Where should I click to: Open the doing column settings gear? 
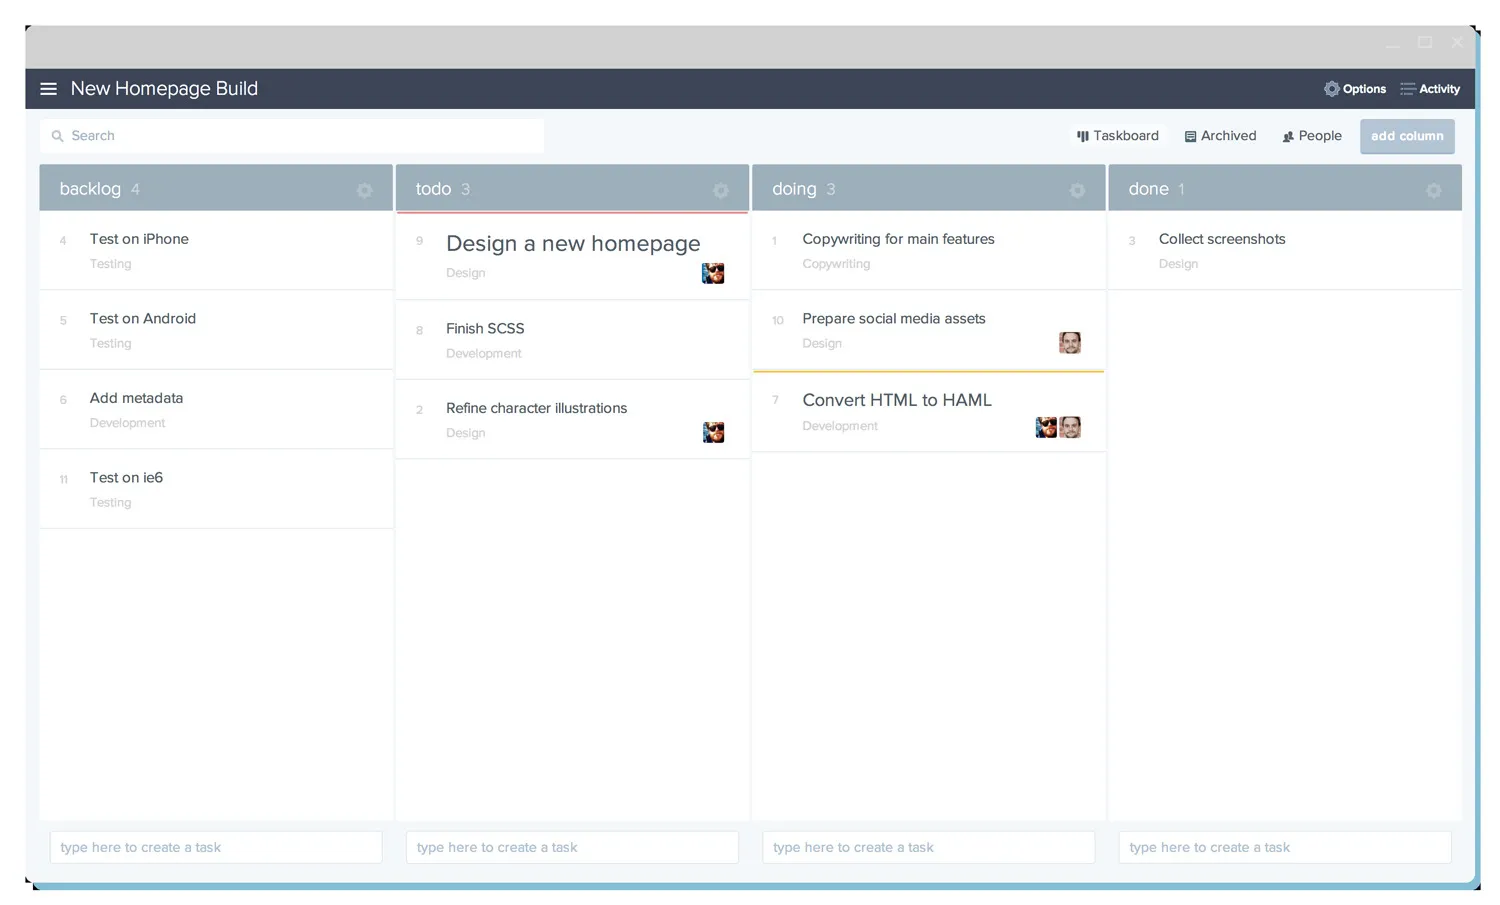1077,189
